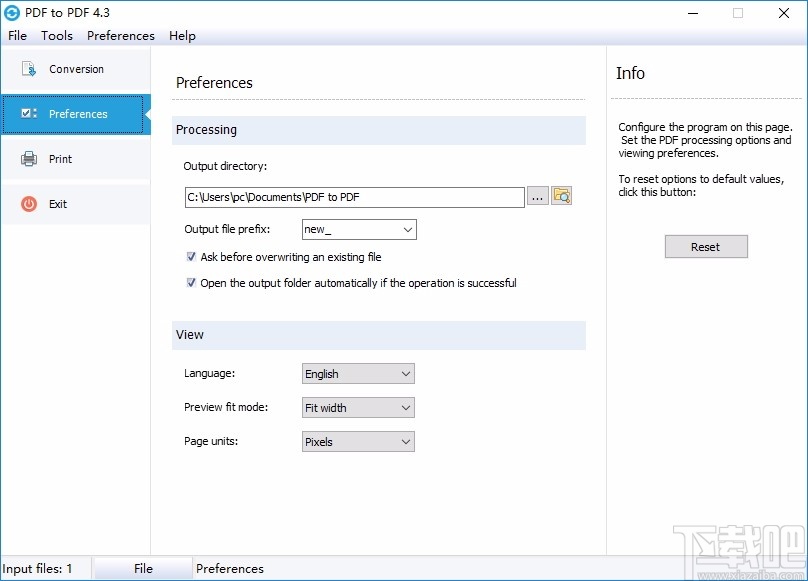The height and width of the screenshot is (581, 808).
Task: Click the Preferences label in status bar
Action: 230,569
